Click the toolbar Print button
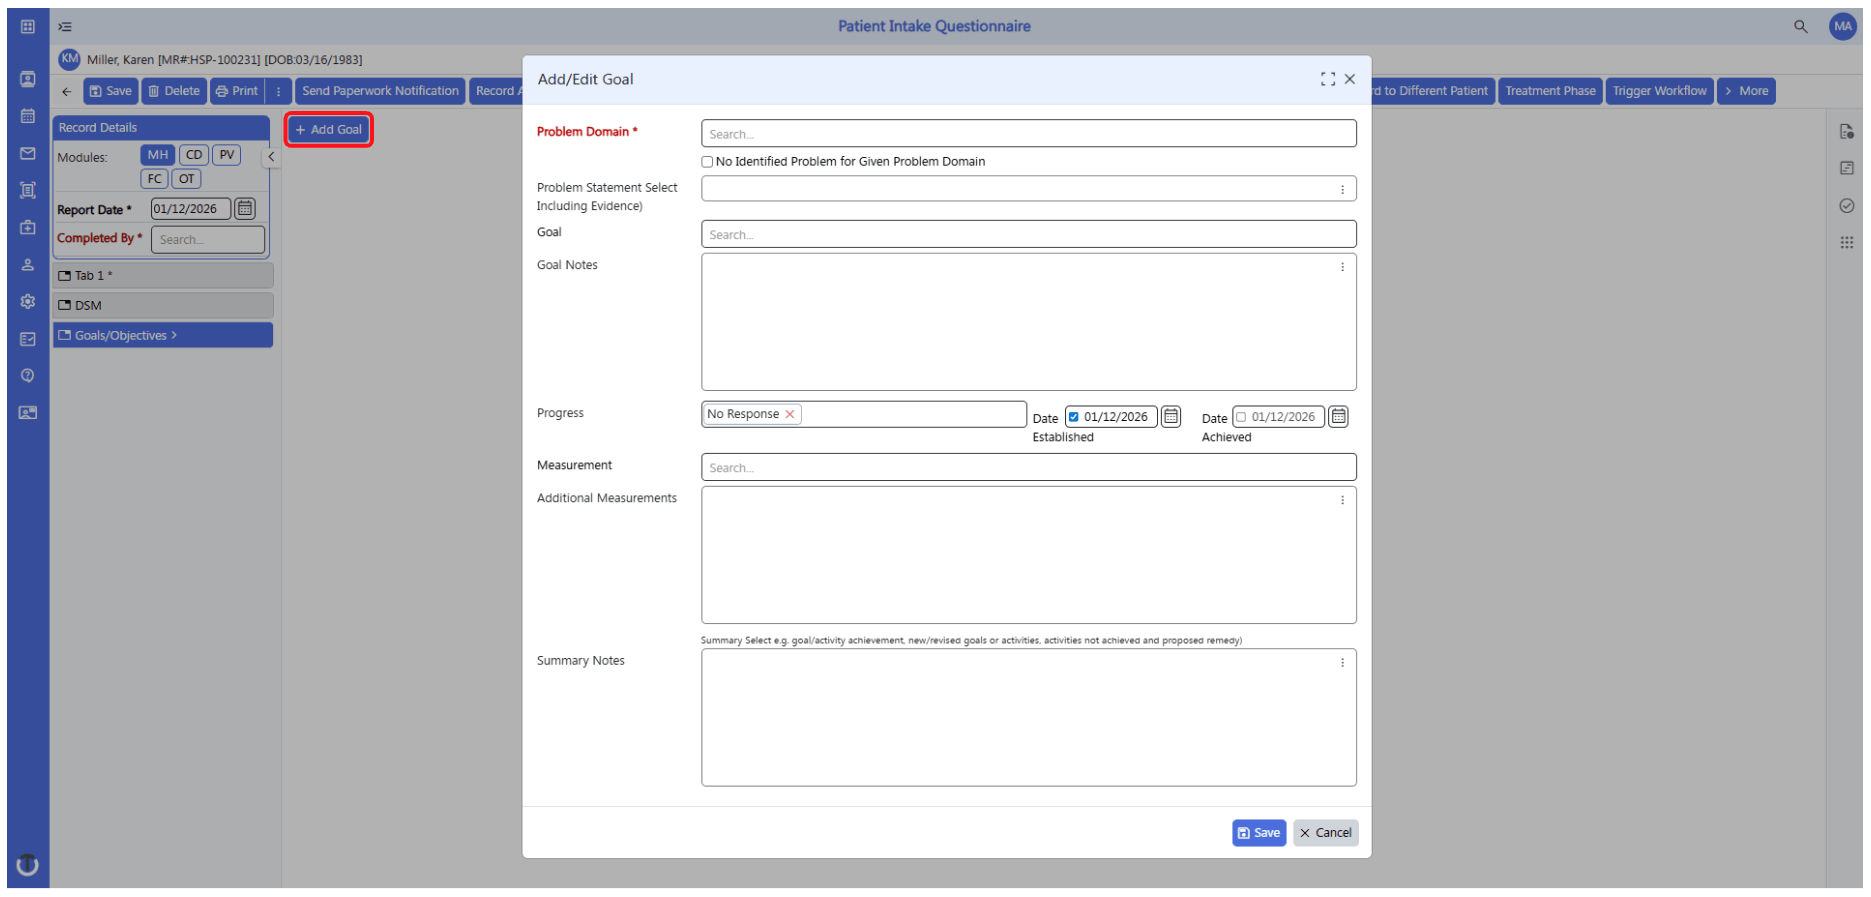The image size is (1871, 897). 237,91
